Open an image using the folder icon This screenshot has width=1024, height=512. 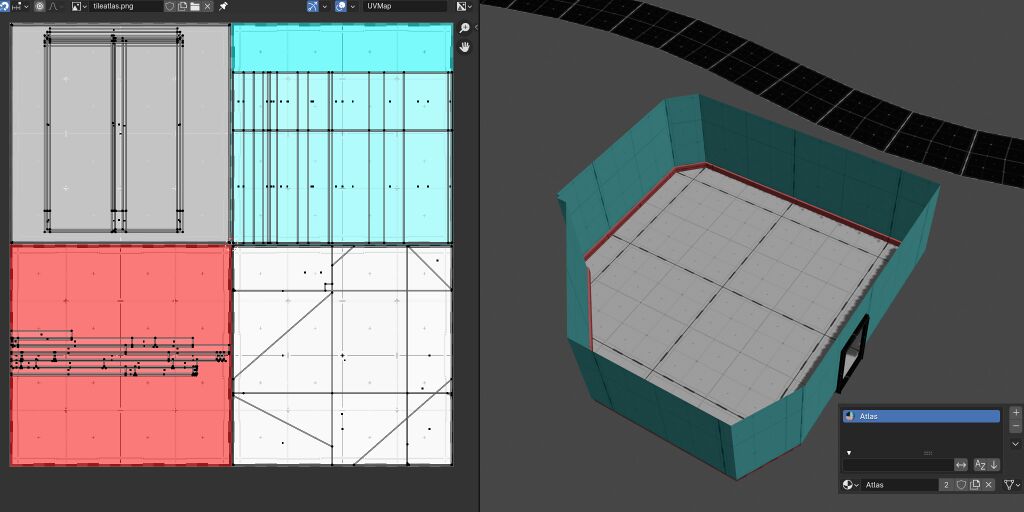195,6
